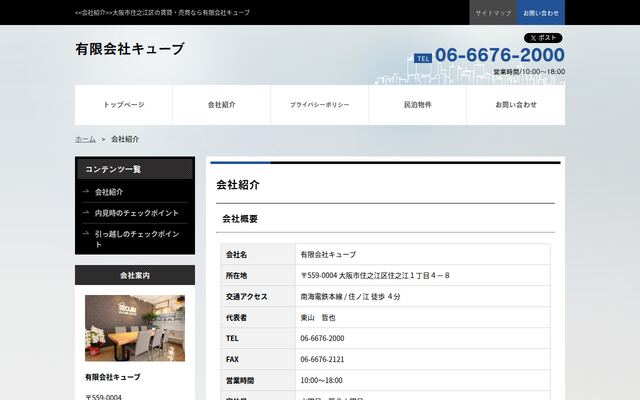Click the 有限会社キューブ site title logo
The height and width of the screenshot is (400, 640).
tap(130, 49)
